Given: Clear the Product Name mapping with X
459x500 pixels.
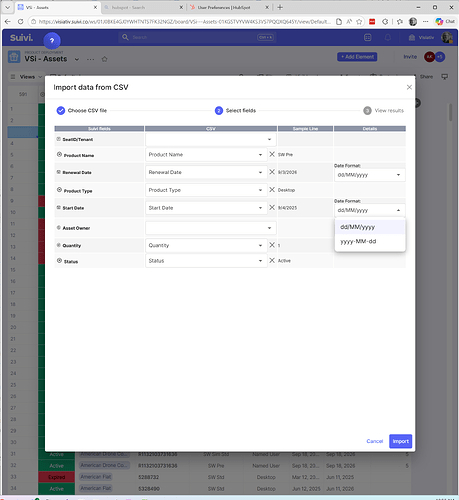Looking at the screenshot, I should pos(272,154).
